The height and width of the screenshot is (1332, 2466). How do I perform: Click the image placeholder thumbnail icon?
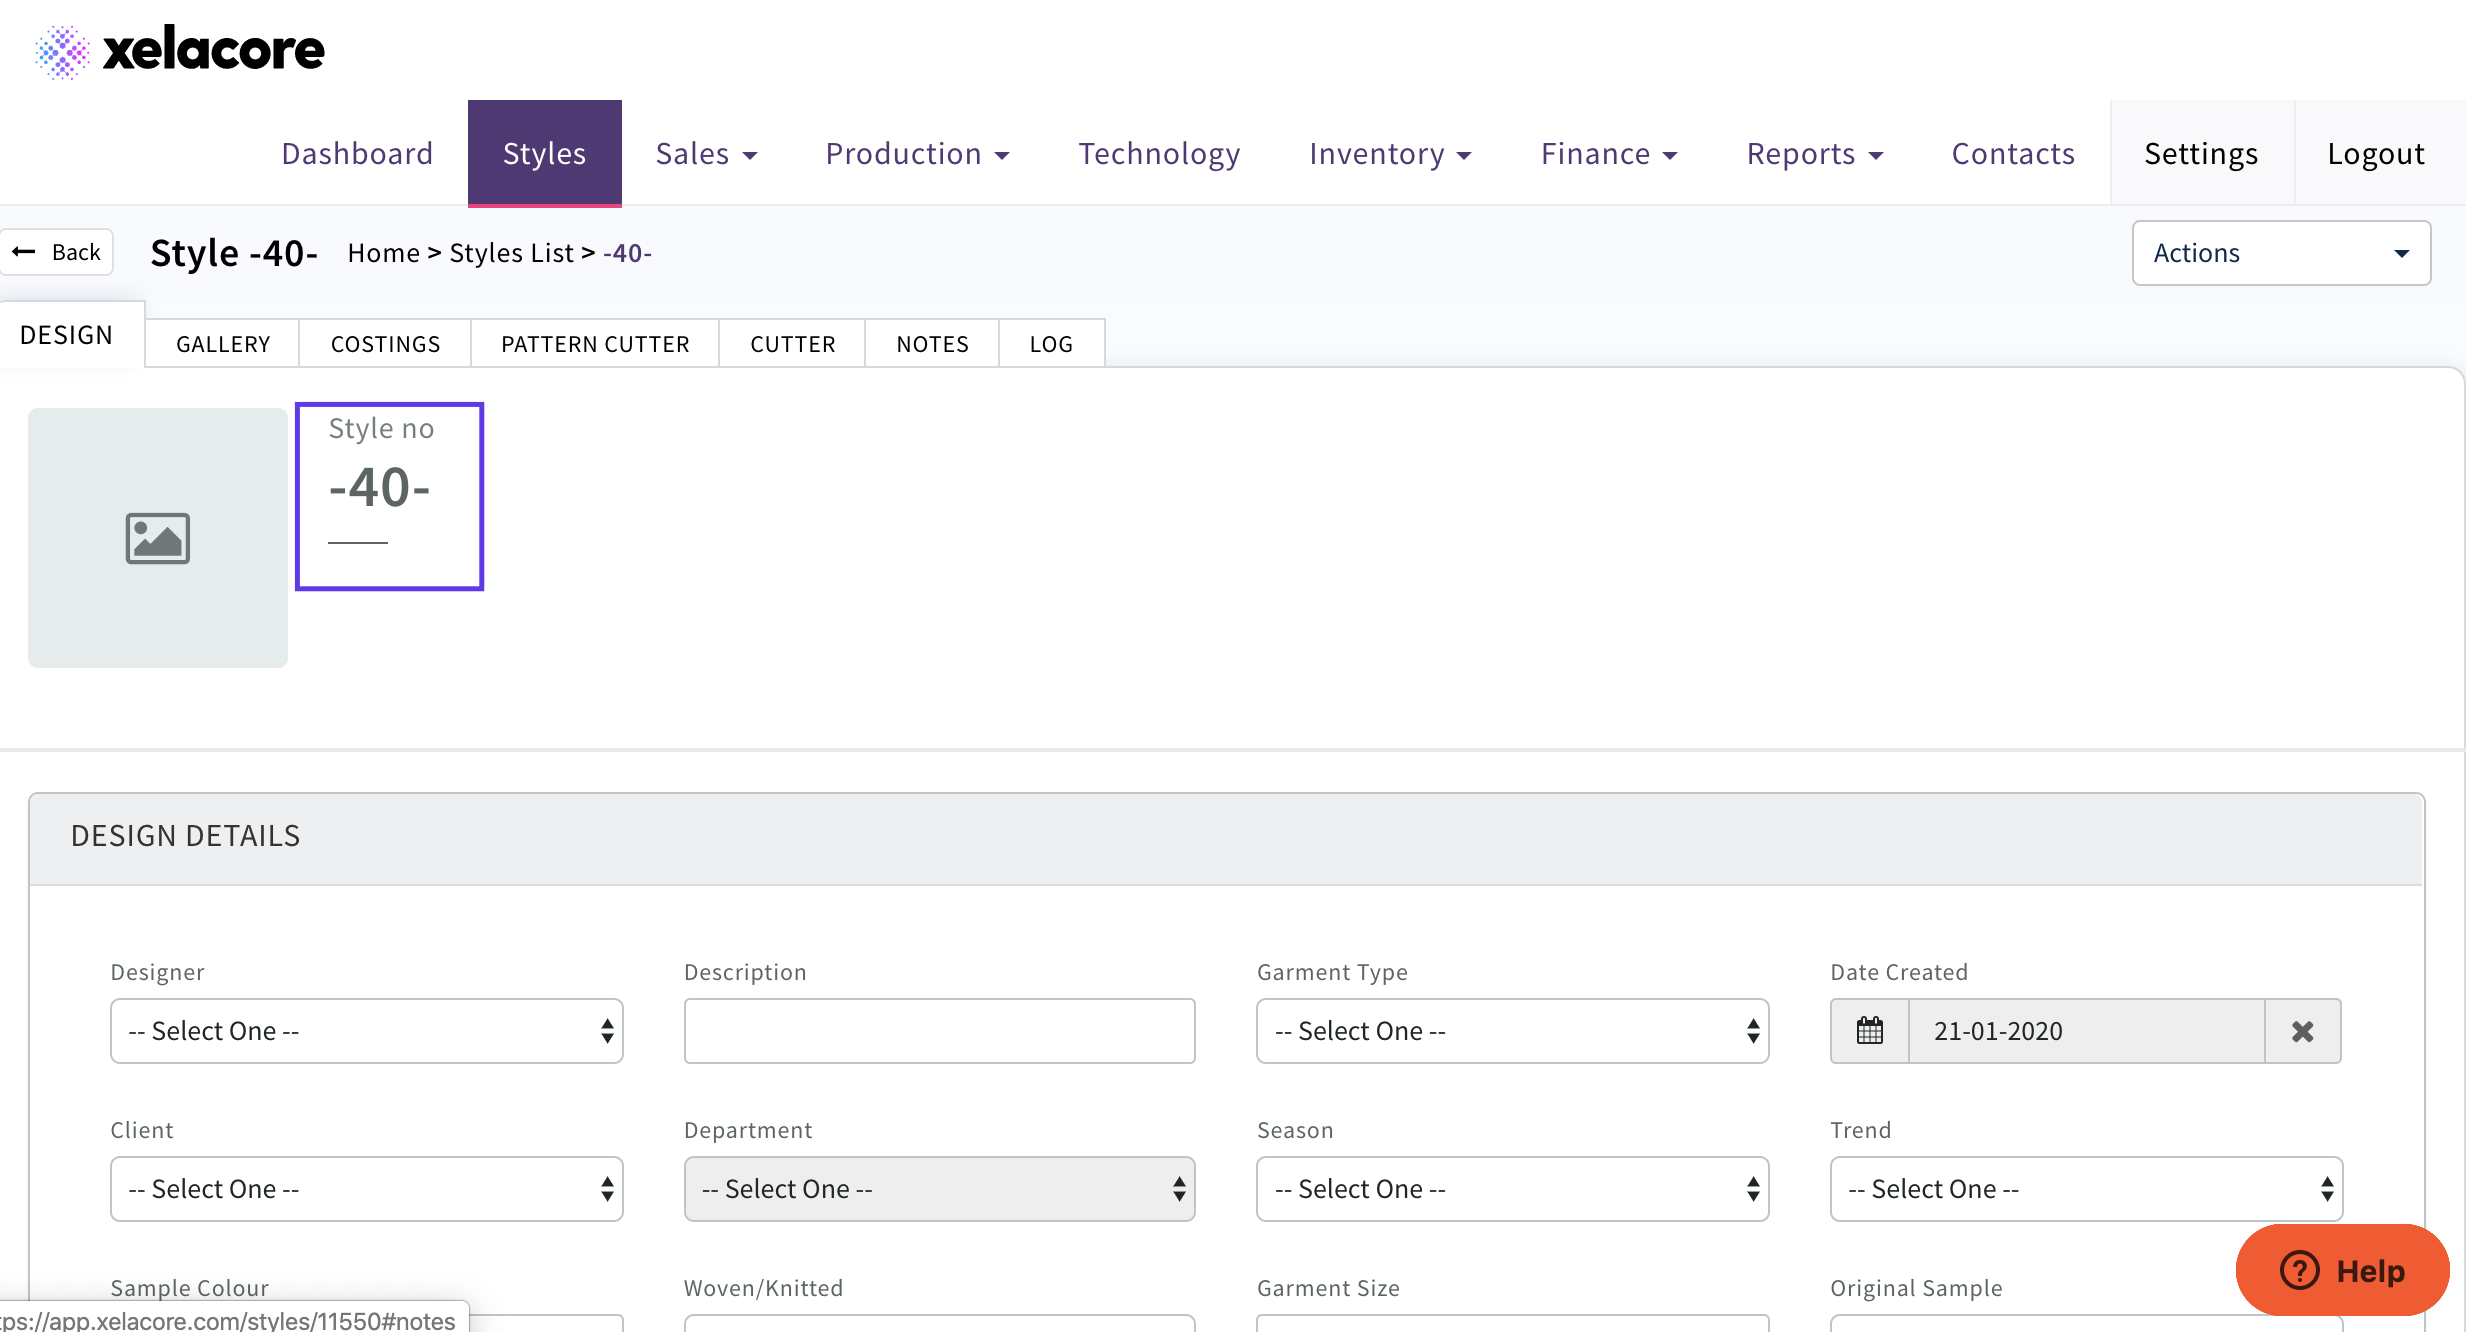(158, 538)
